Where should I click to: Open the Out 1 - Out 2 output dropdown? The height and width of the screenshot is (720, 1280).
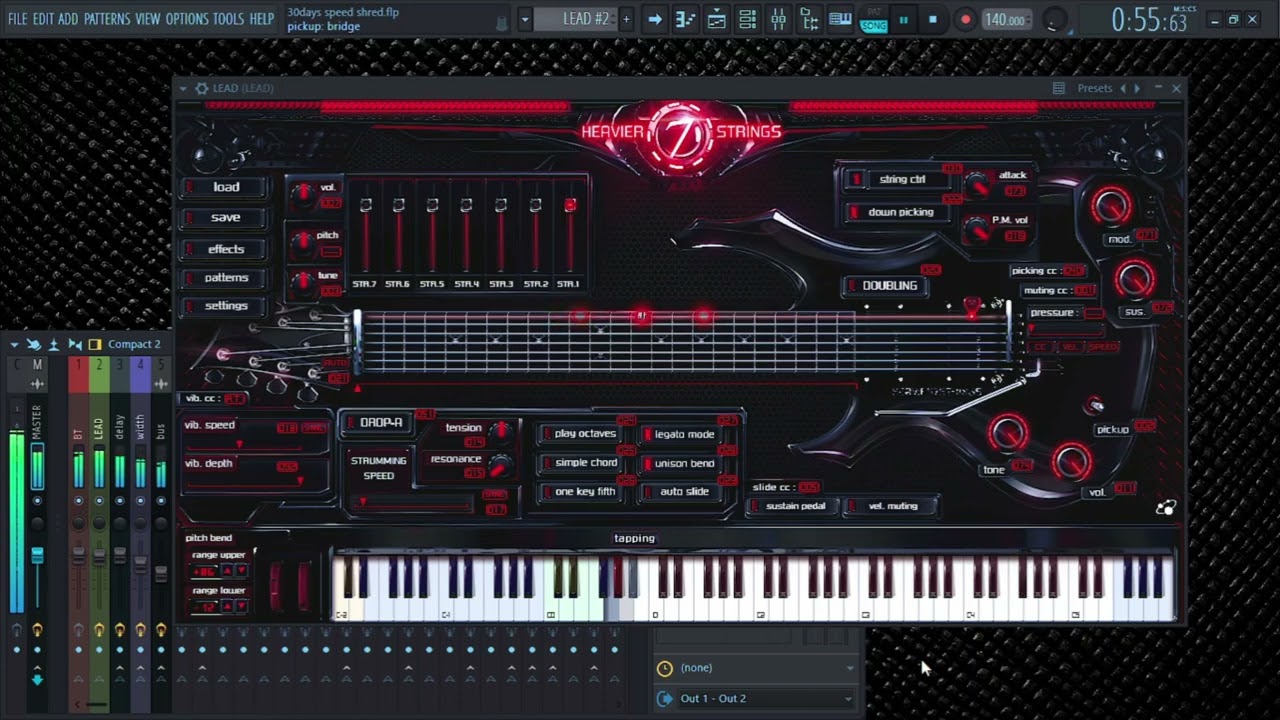point(757,698)
